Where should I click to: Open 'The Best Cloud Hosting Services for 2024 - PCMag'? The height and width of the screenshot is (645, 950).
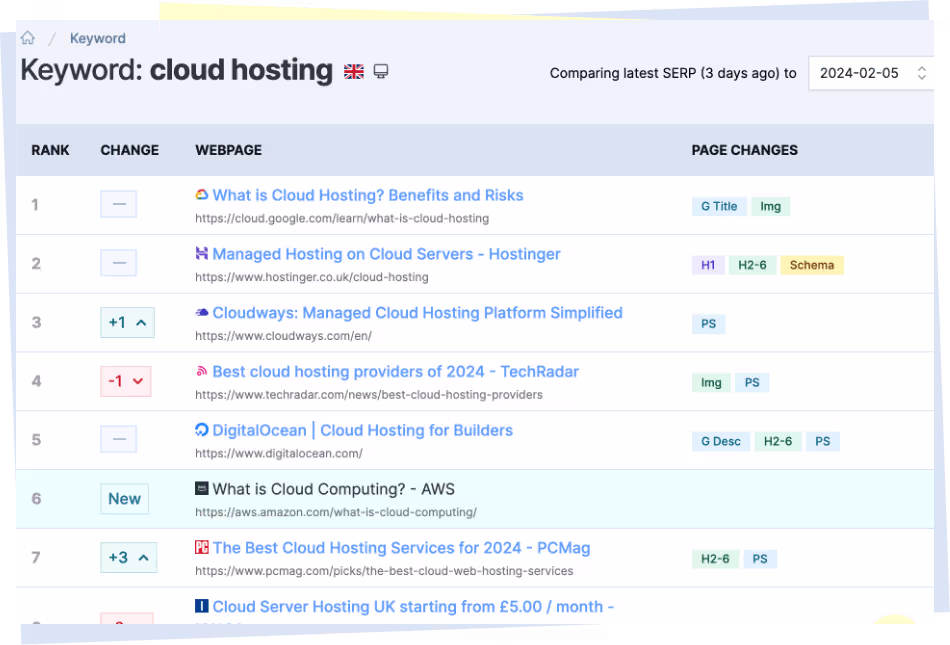[x=401, y=547]
